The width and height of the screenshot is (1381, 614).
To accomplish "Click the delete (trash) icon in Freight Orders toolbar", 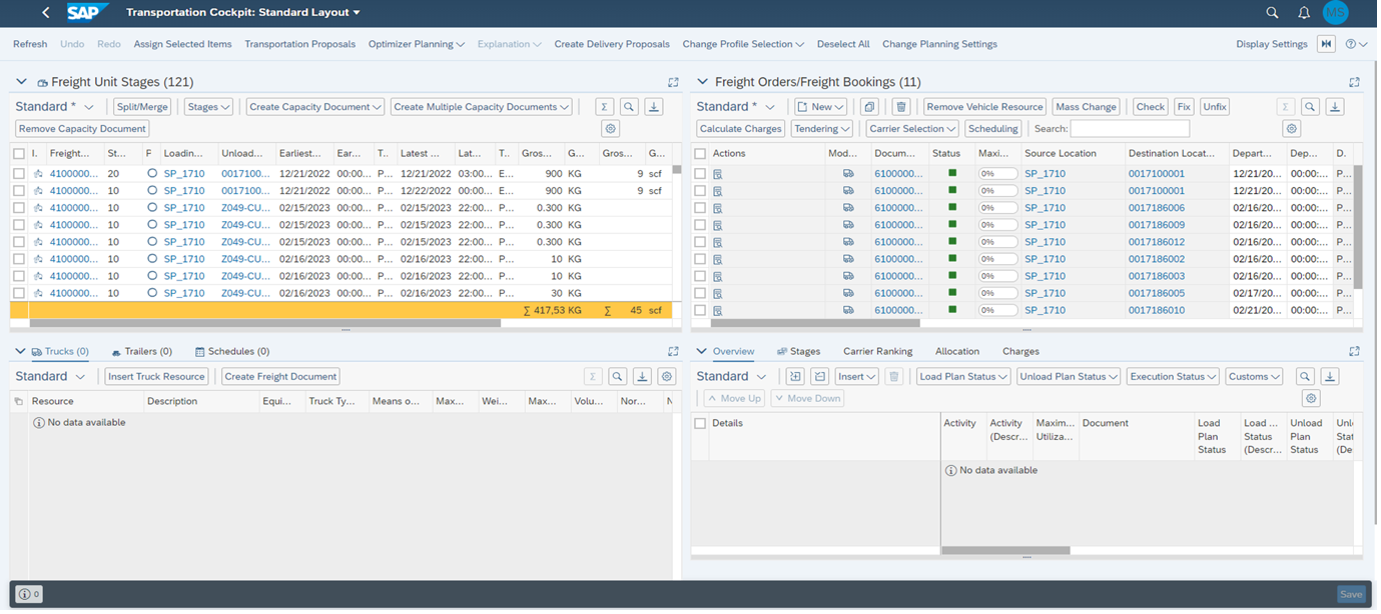I will point(900,106).
